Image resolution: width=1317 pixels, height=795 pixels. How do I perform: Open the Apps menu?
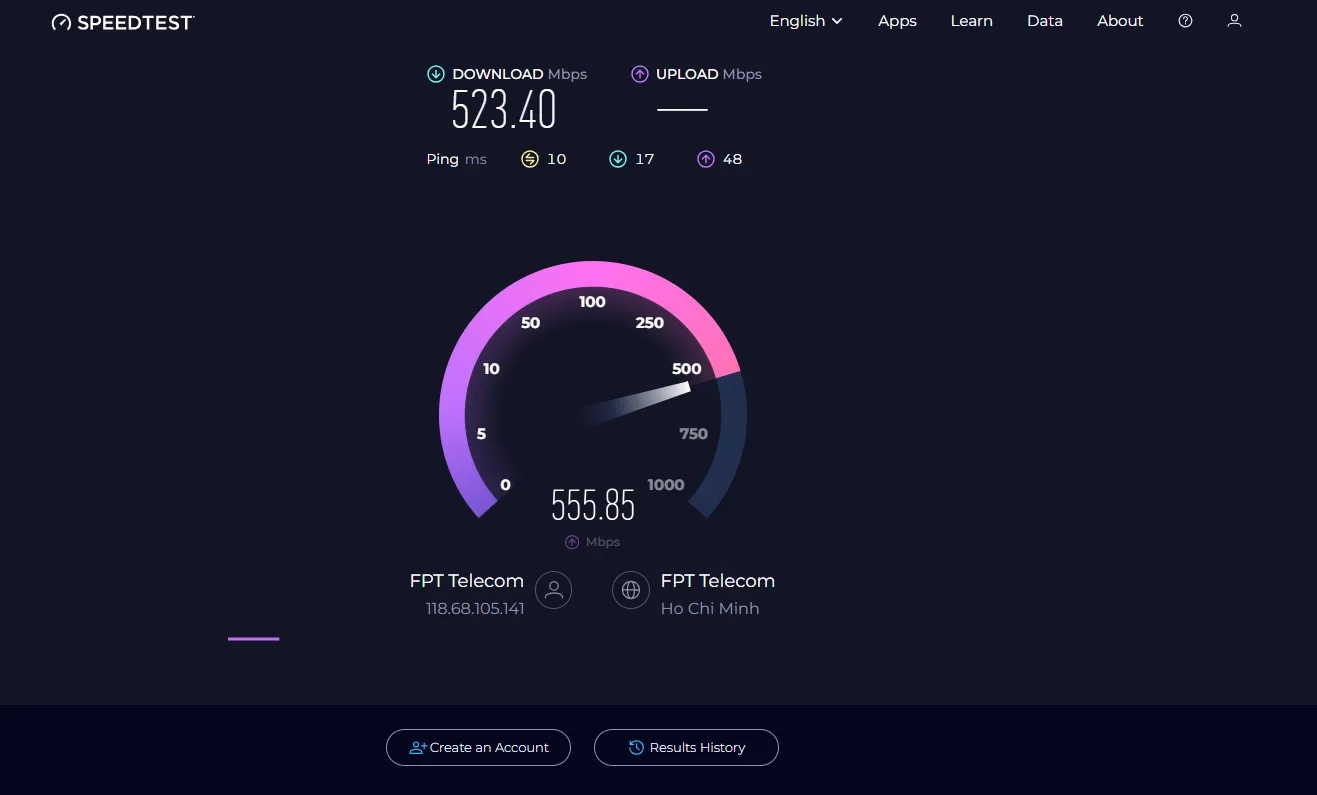[x=897, y=21]
